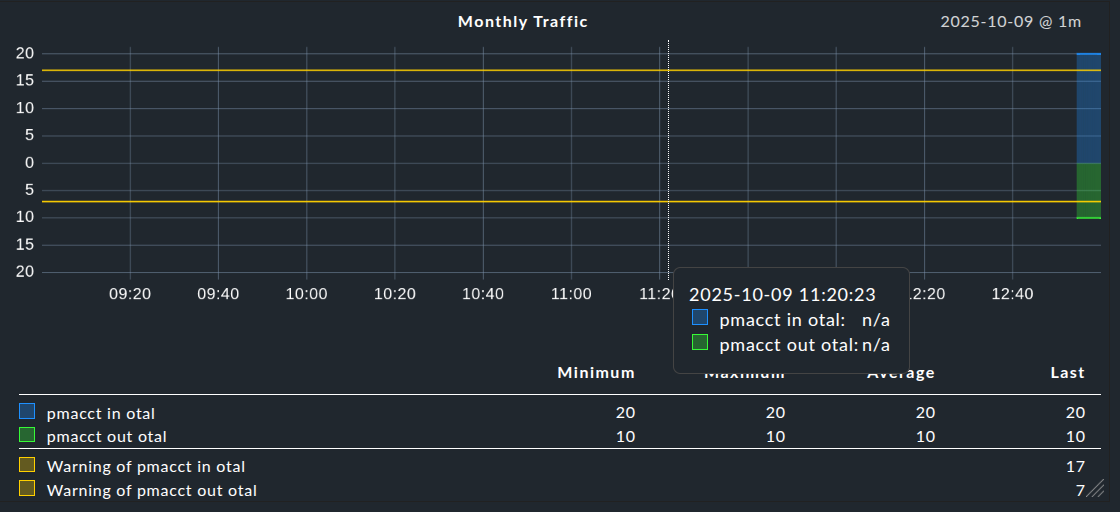Image resolution: width=1120 pixels, height=512 pixels.
Task: Click the 'Last' column header
Action: pos(1067,373)
